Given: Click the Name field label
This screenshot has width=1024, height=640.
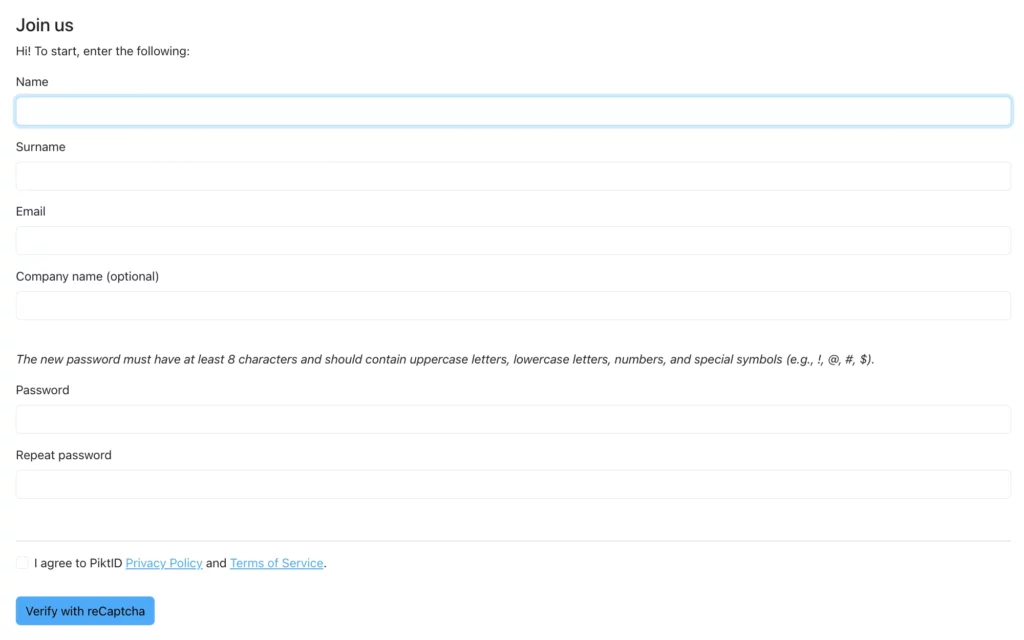Looking at the screenshot, I should coord(31,81).
